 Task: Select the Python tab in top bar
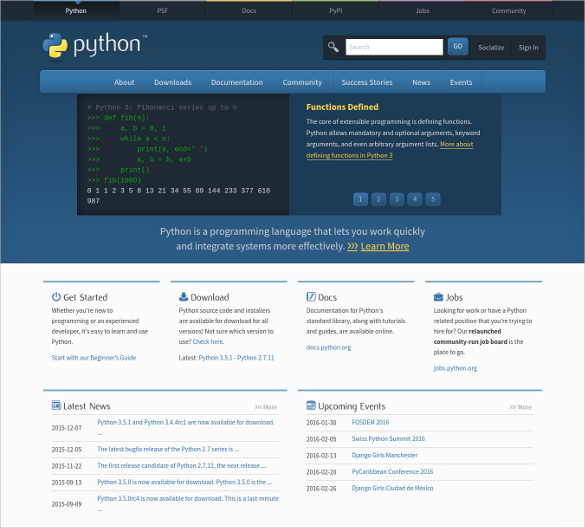coord(76,10)
